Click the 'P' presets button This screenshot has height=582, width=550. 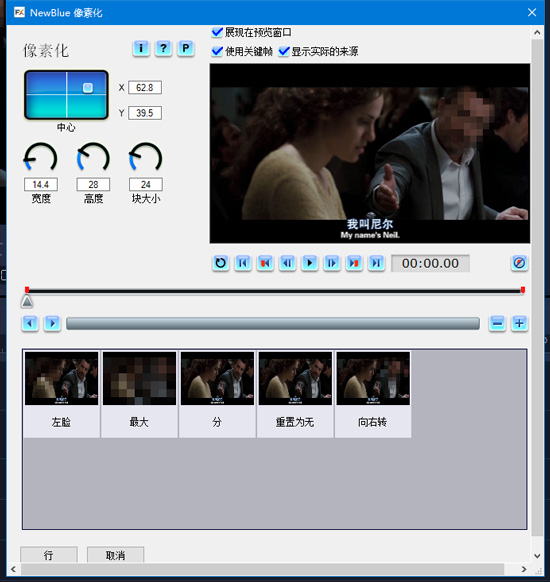coord(186,48)
